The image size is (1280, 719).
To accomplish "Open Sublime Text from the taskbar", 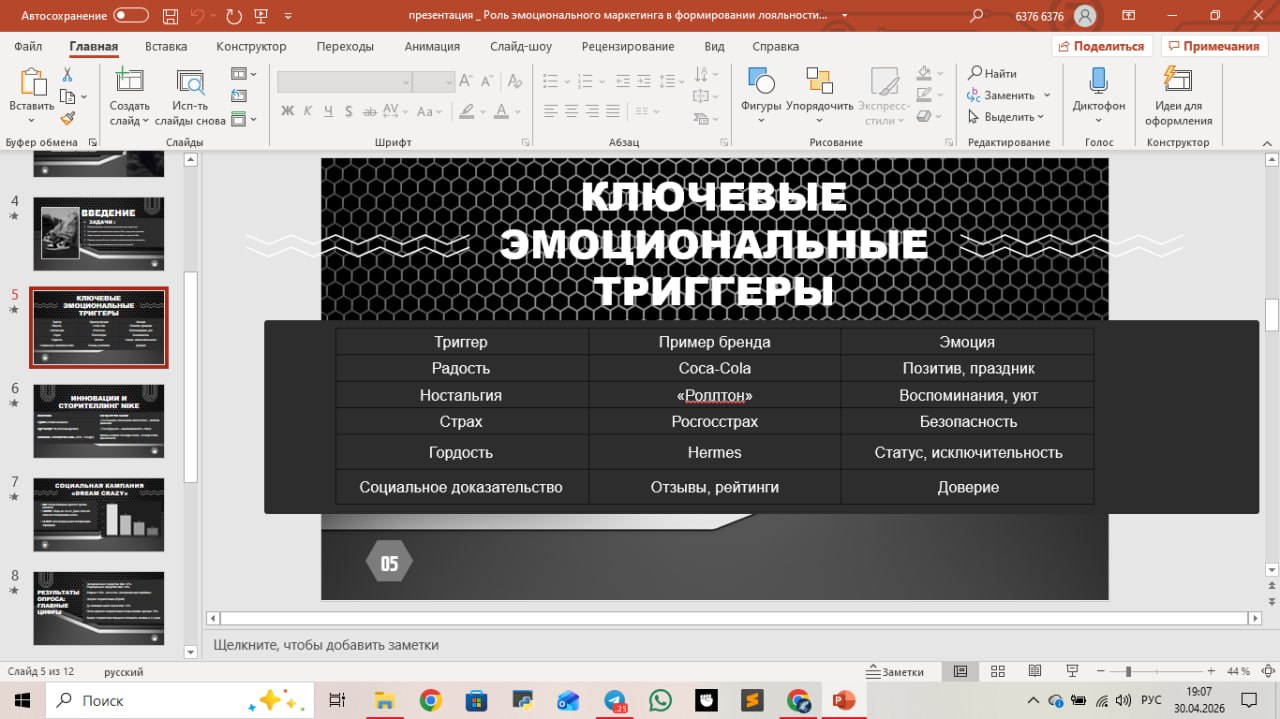I will click(x=752, y=700).
